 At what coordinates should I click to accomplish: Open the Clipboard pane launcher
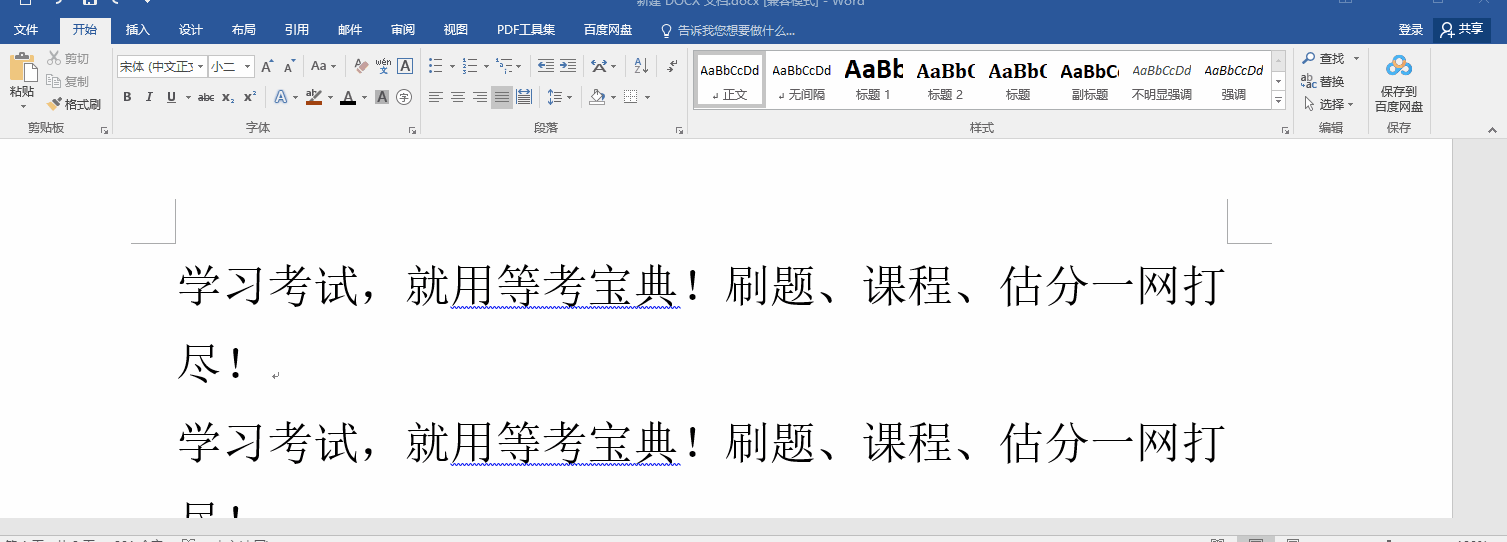104,130
